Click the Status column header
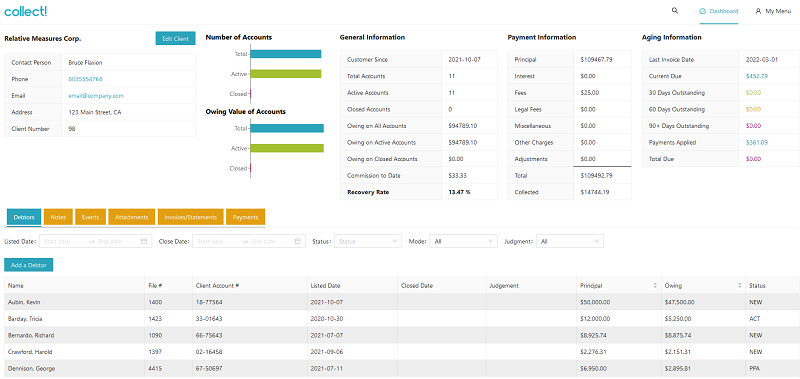Screen dimensions: 800x379 tap(772, 286)
